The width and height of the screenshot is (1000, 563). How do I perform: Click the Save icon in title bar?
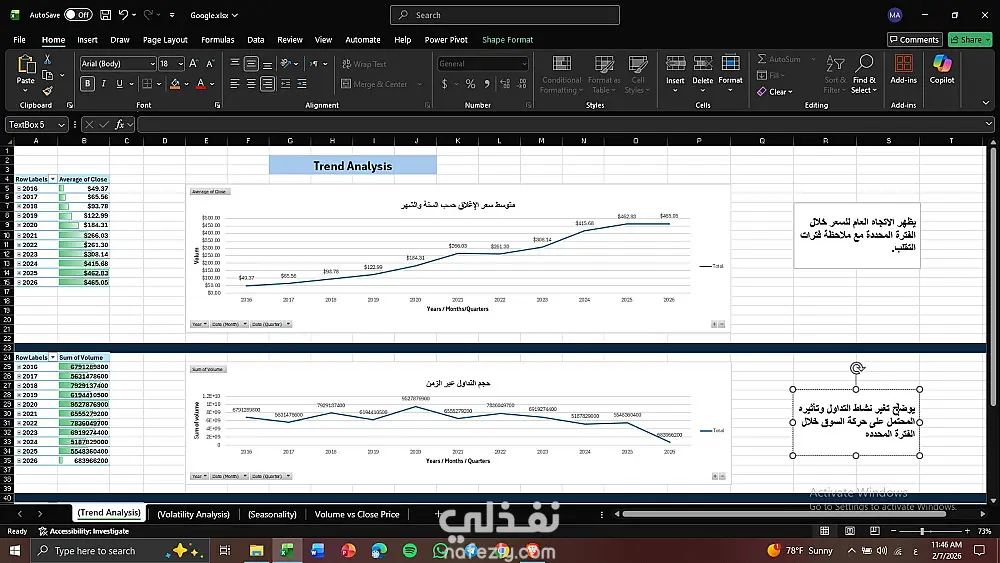click(x=106, y=15)
